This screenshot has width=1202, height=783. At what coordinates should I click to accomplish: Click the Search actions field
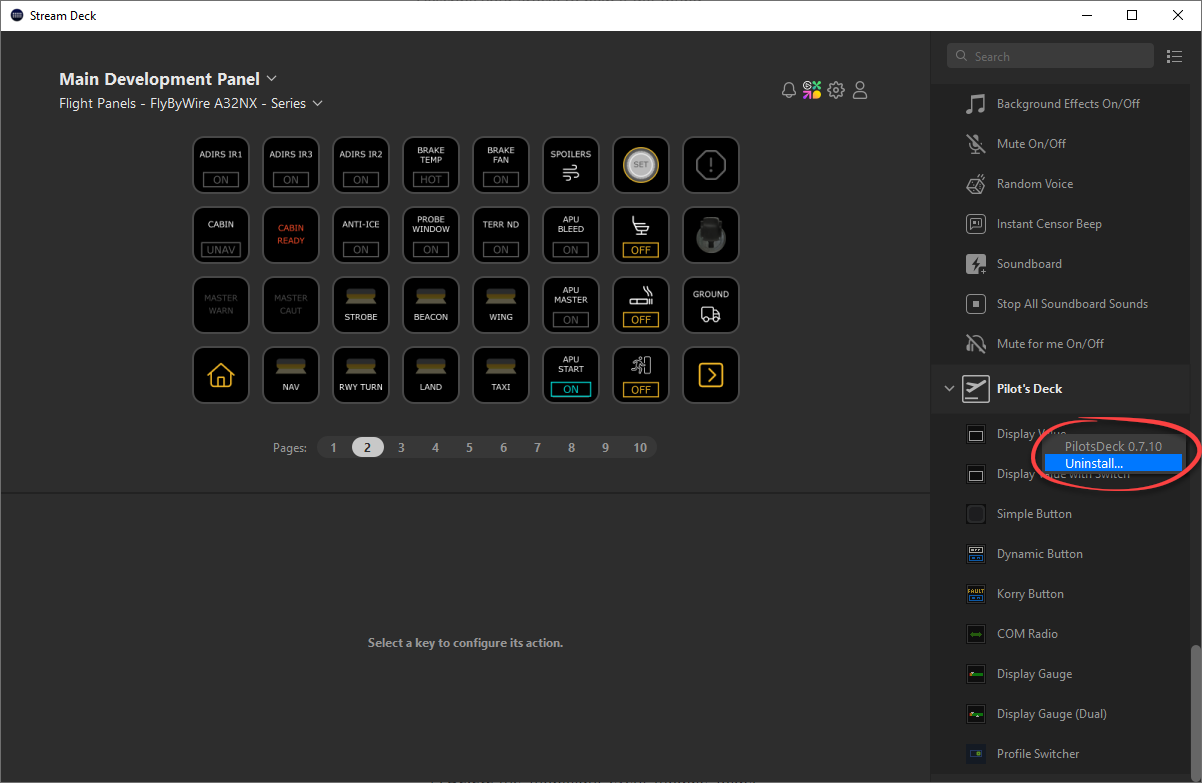pyautogui.click(x=1051, y=56)
